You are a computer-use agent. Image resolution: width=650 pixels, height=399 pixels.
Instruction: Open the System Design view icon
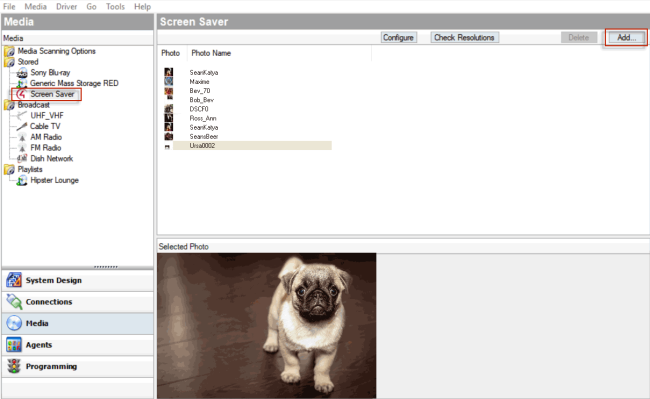click(x=14, y=281)
